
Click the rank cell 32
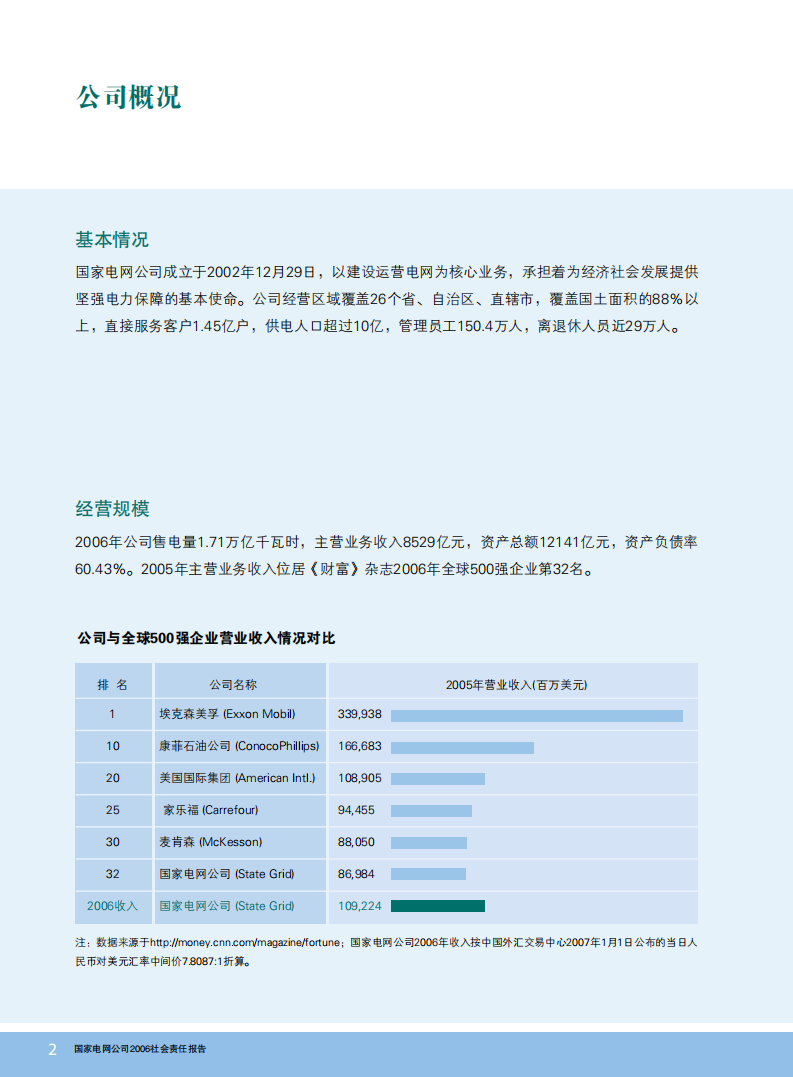(113, 874)
